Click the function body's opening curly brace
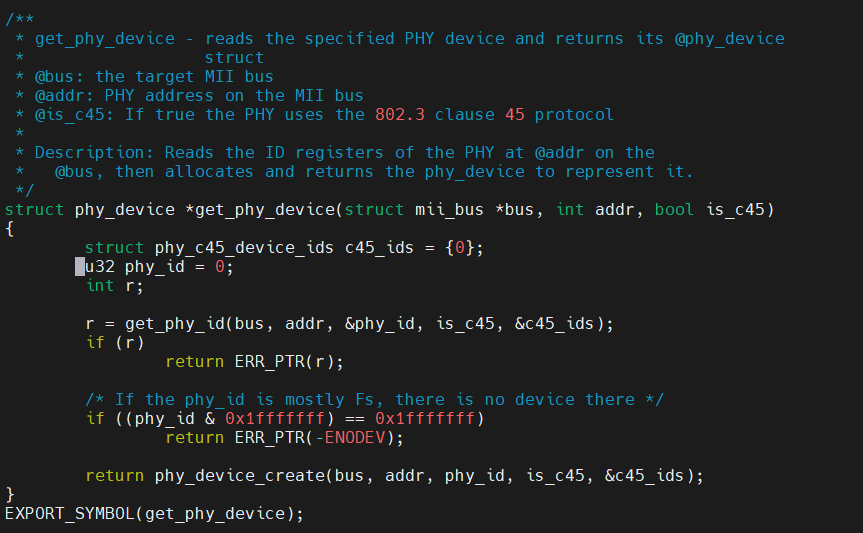Viewport: 863px width, 533px height. (x=10, y=228)
